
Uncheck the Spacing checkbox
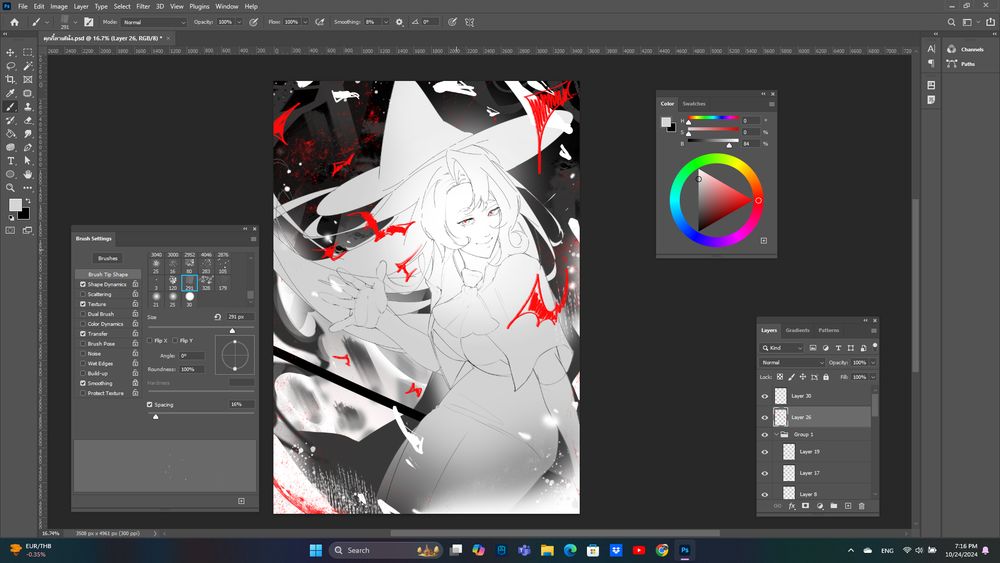[x=150, y=404]
